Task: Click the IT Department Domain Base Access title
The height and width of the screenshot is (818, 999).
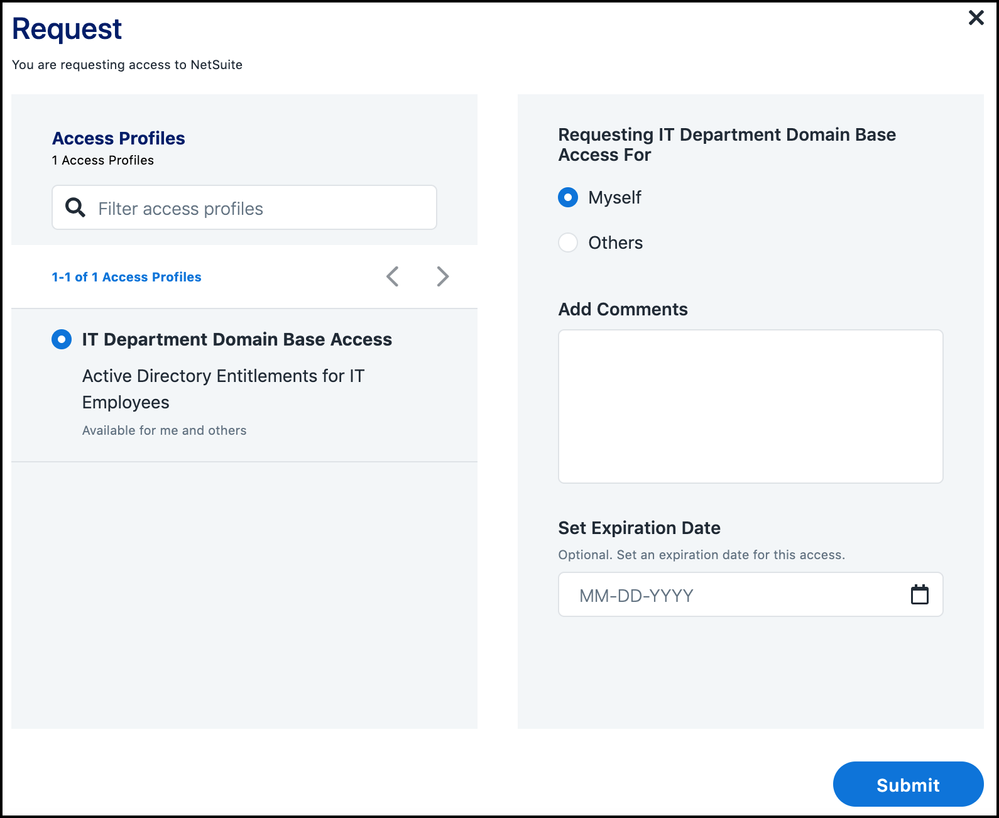Action: 237,340
